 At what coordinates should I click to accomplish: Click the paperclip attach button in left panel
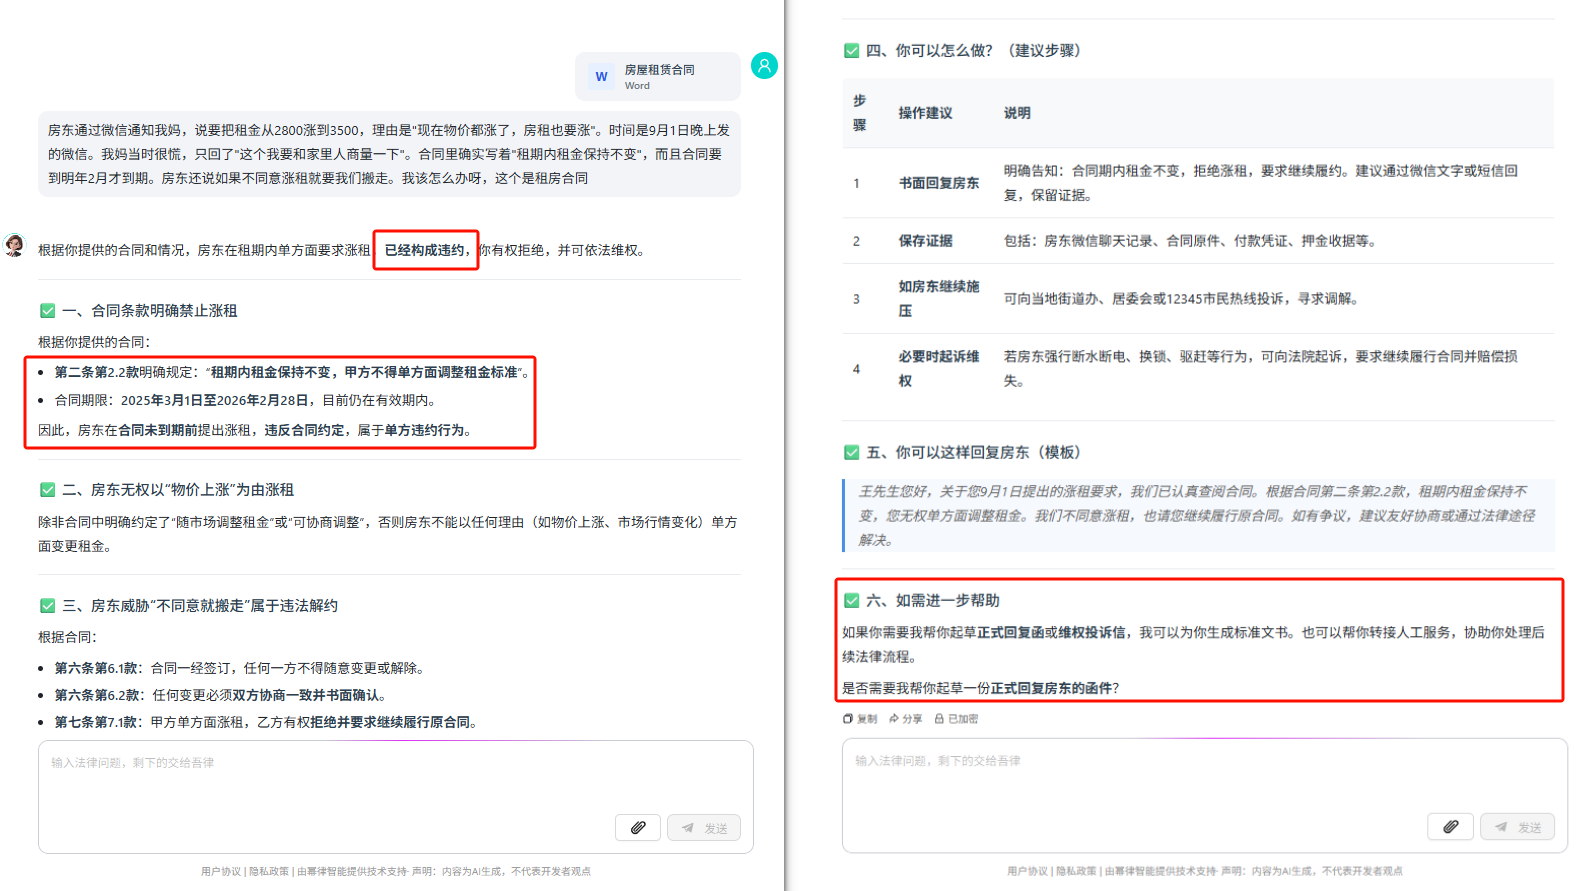(638, 827)
